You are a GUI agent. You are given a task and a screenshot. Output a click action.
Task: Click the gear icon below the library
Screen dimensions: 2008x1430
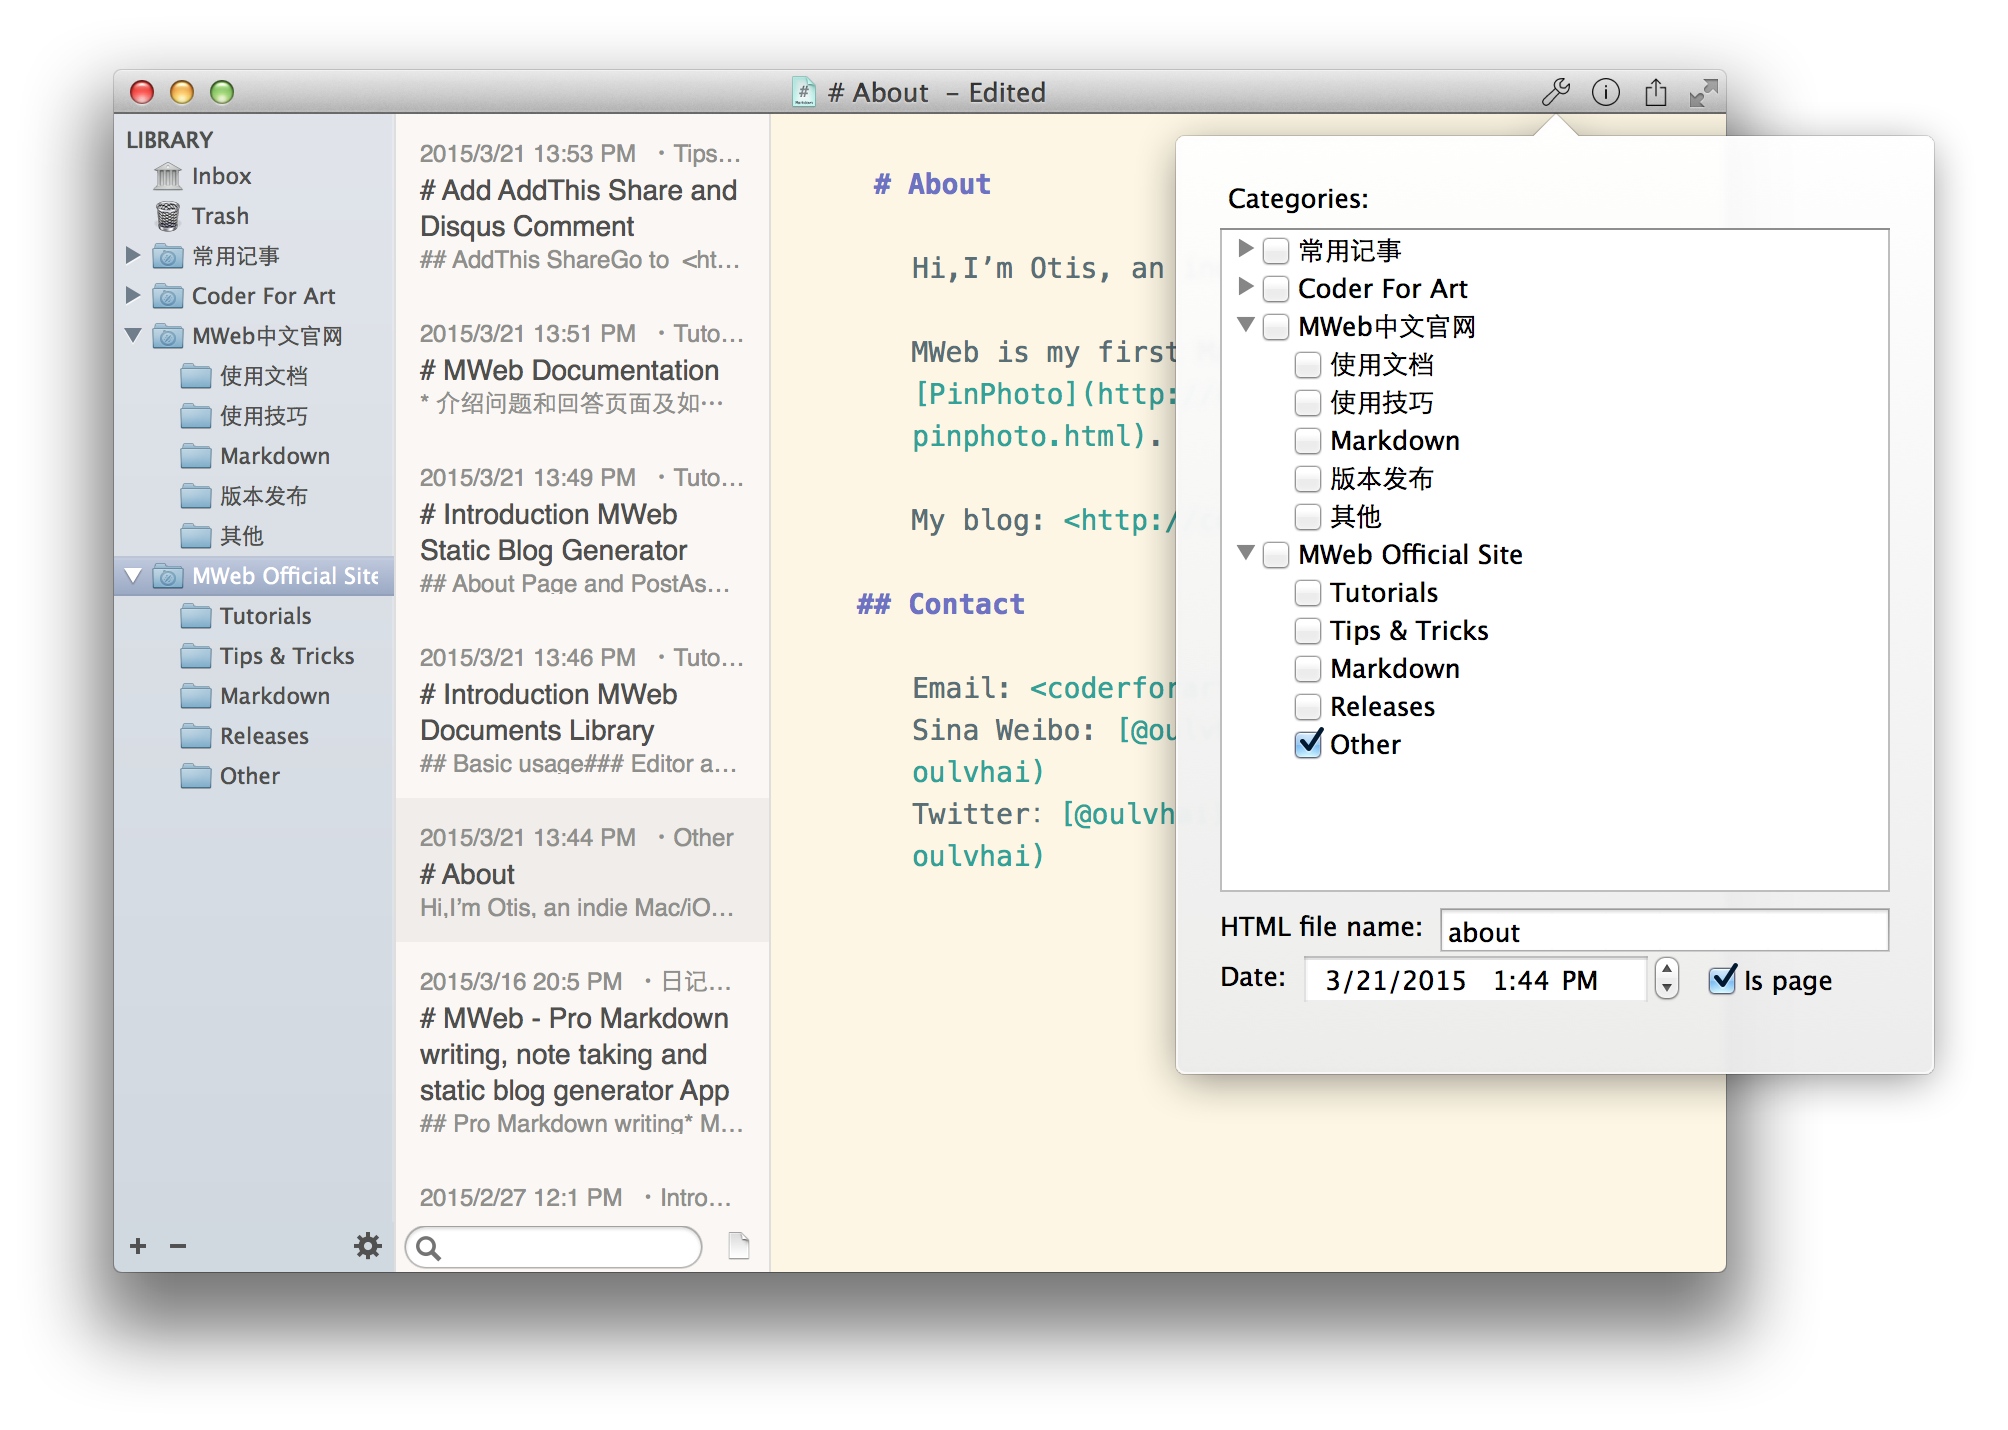pyautogui.click(x=368, y=1245)
